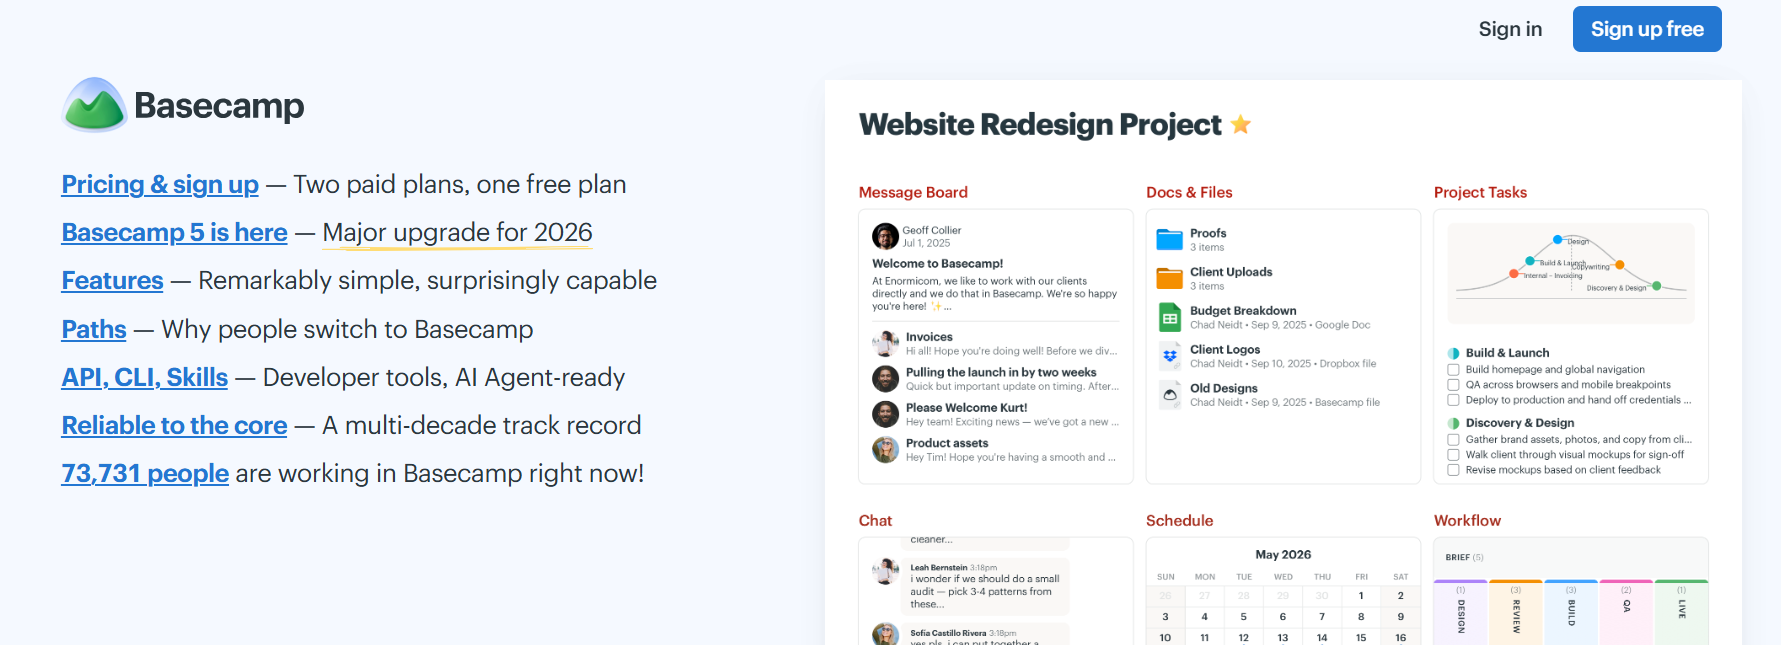Open the Message Board section heading
The width and height of the screenshot is (1781, 645).
pyautogui.click(x=913, y=192)
